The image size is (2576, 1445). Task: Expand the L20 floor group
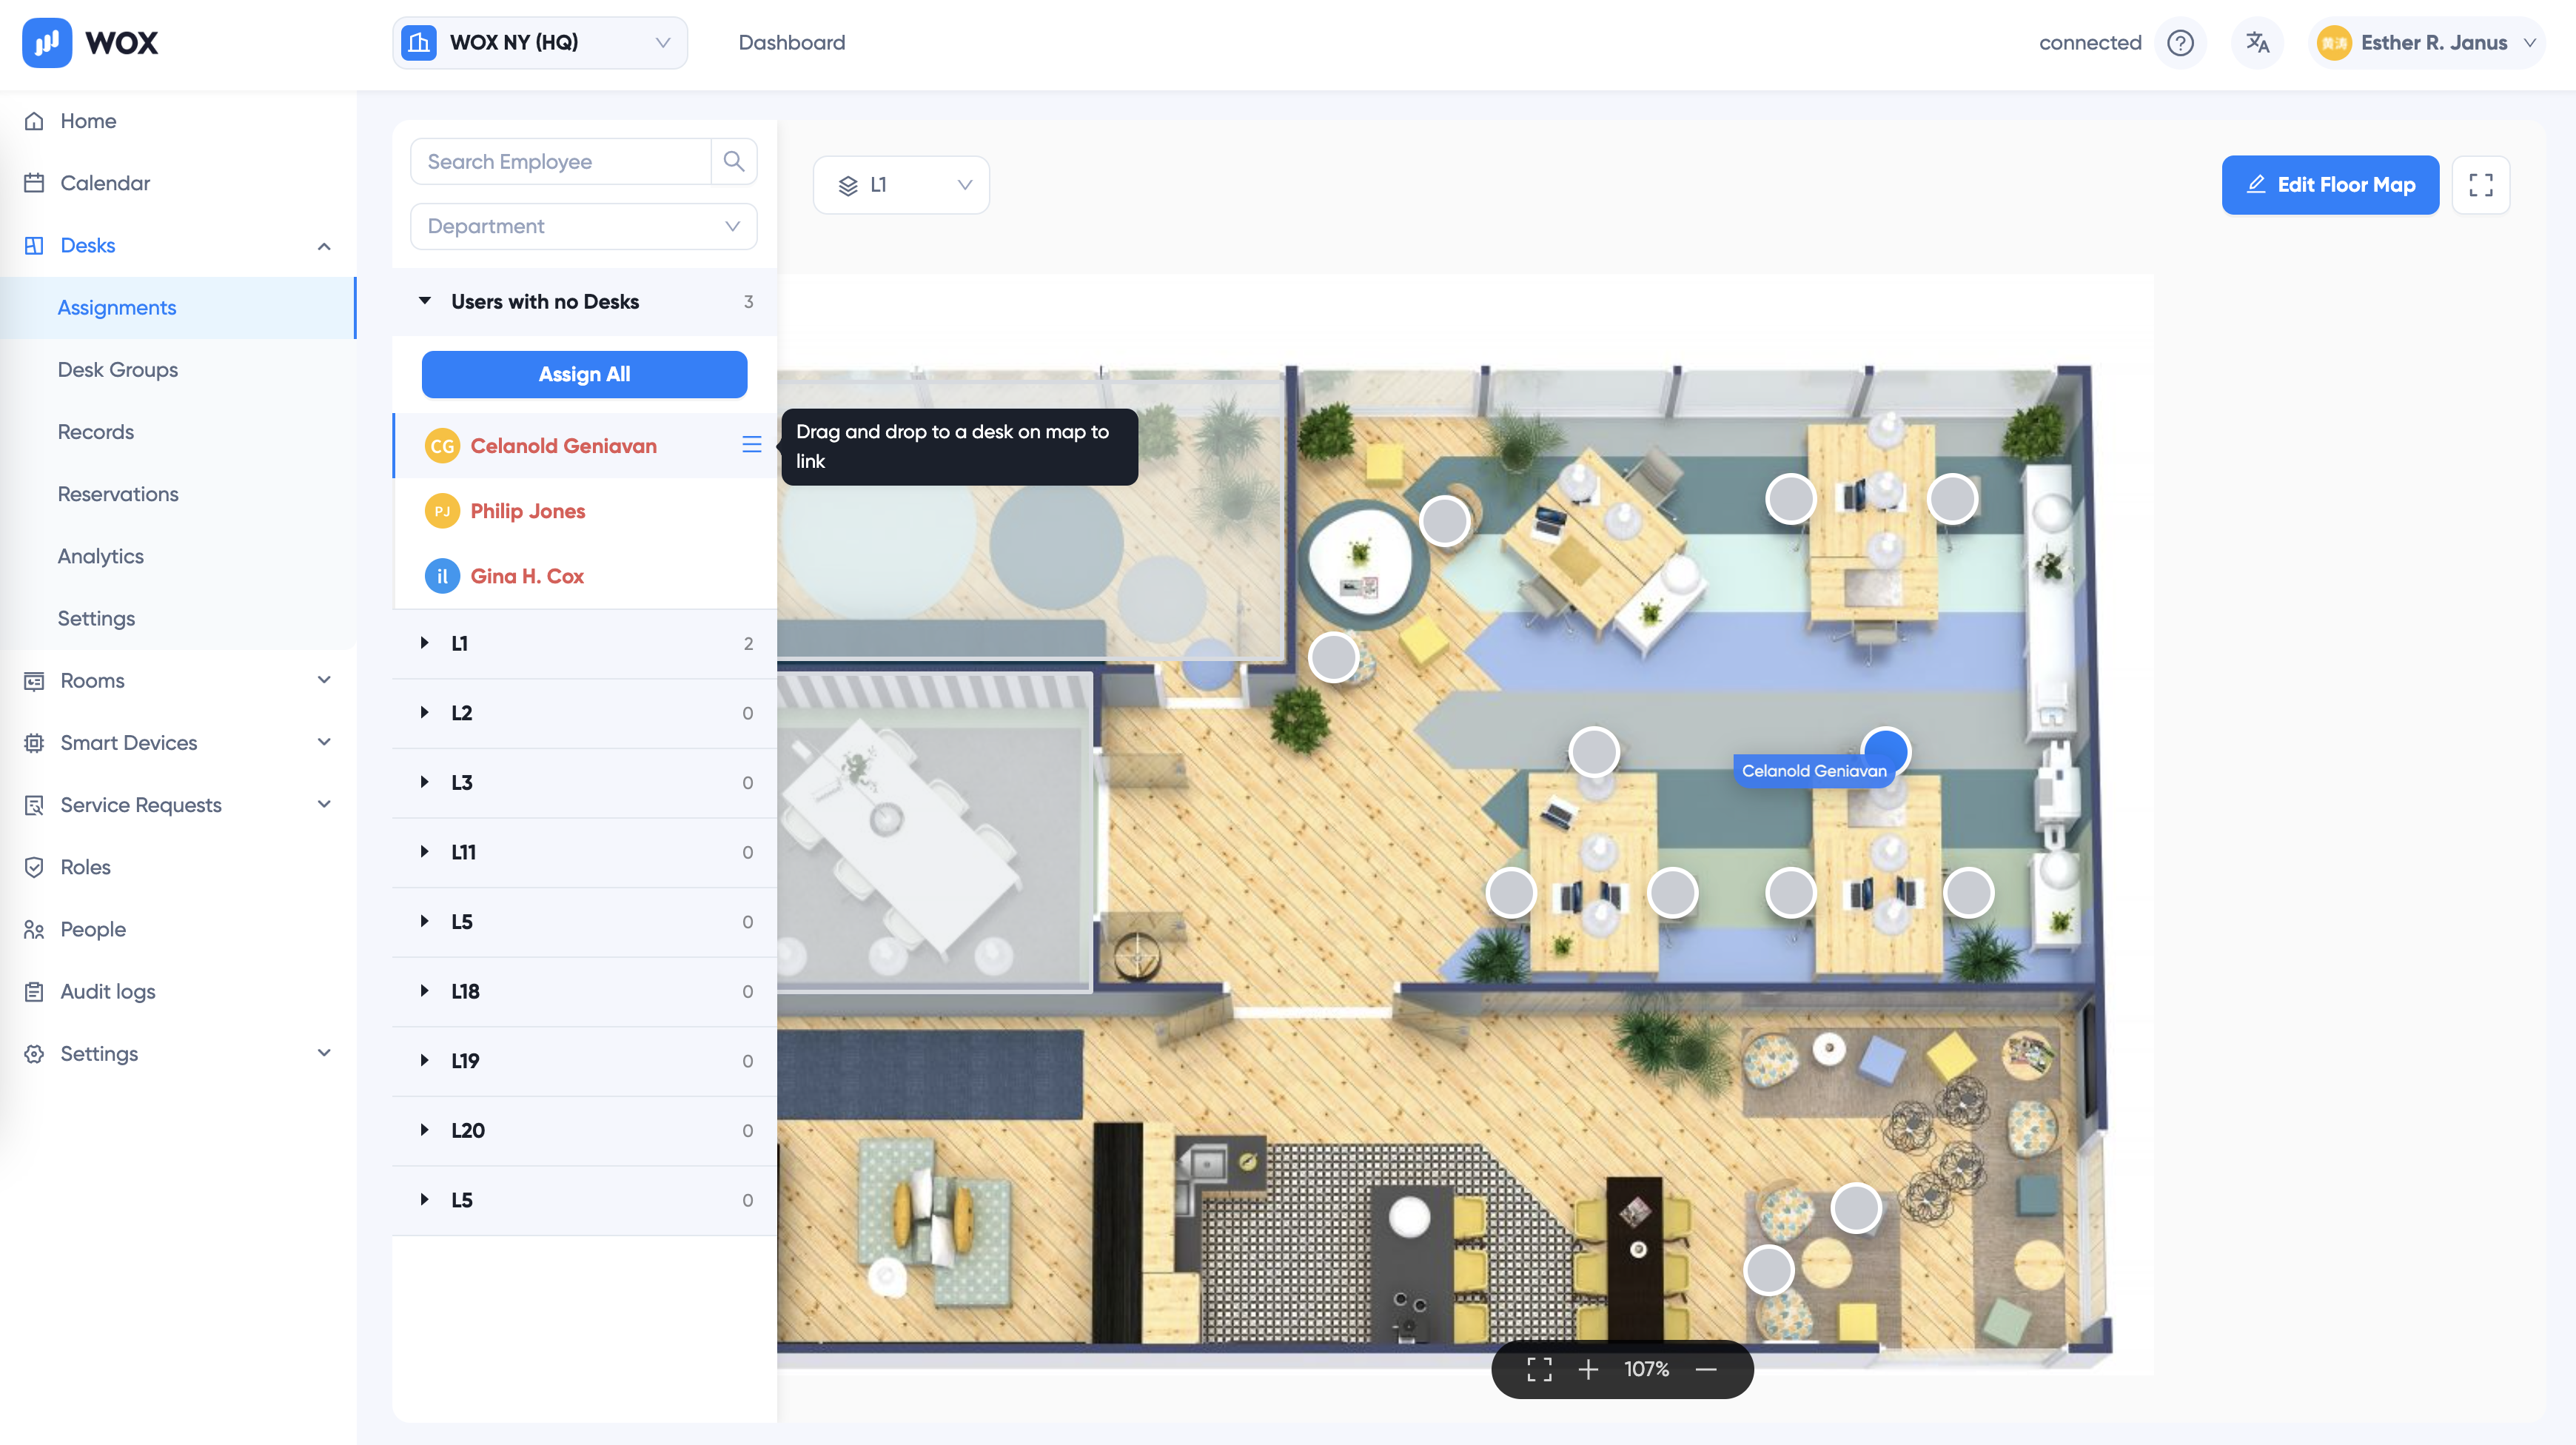pos(585,1130)
